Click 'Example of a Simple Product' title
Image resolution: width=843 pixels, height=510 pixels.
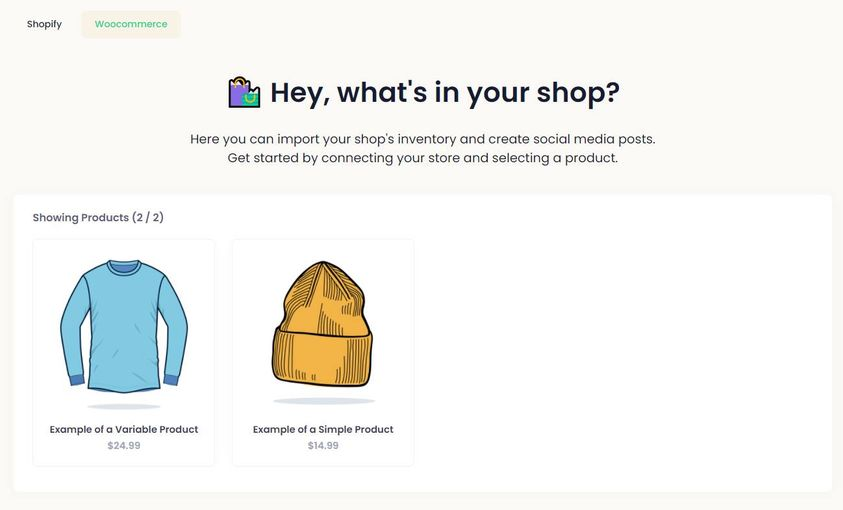point(323,429)
